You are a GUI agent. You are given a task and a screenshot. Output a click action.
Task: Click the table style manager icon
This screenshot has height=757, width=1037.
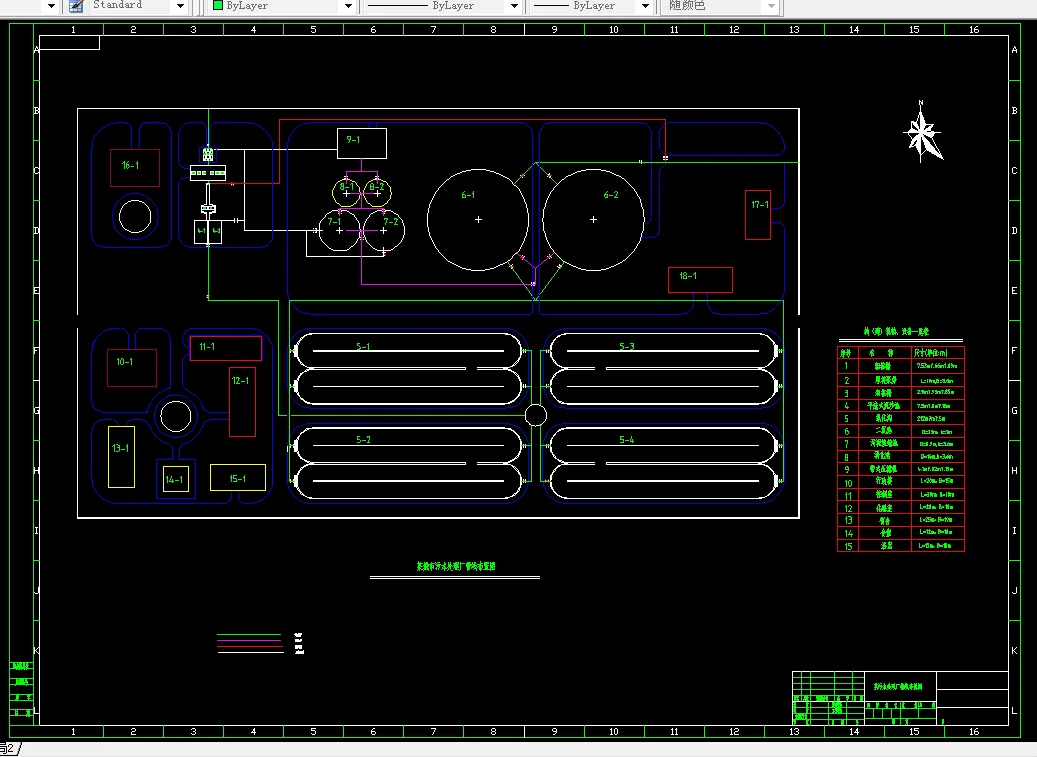77,6
